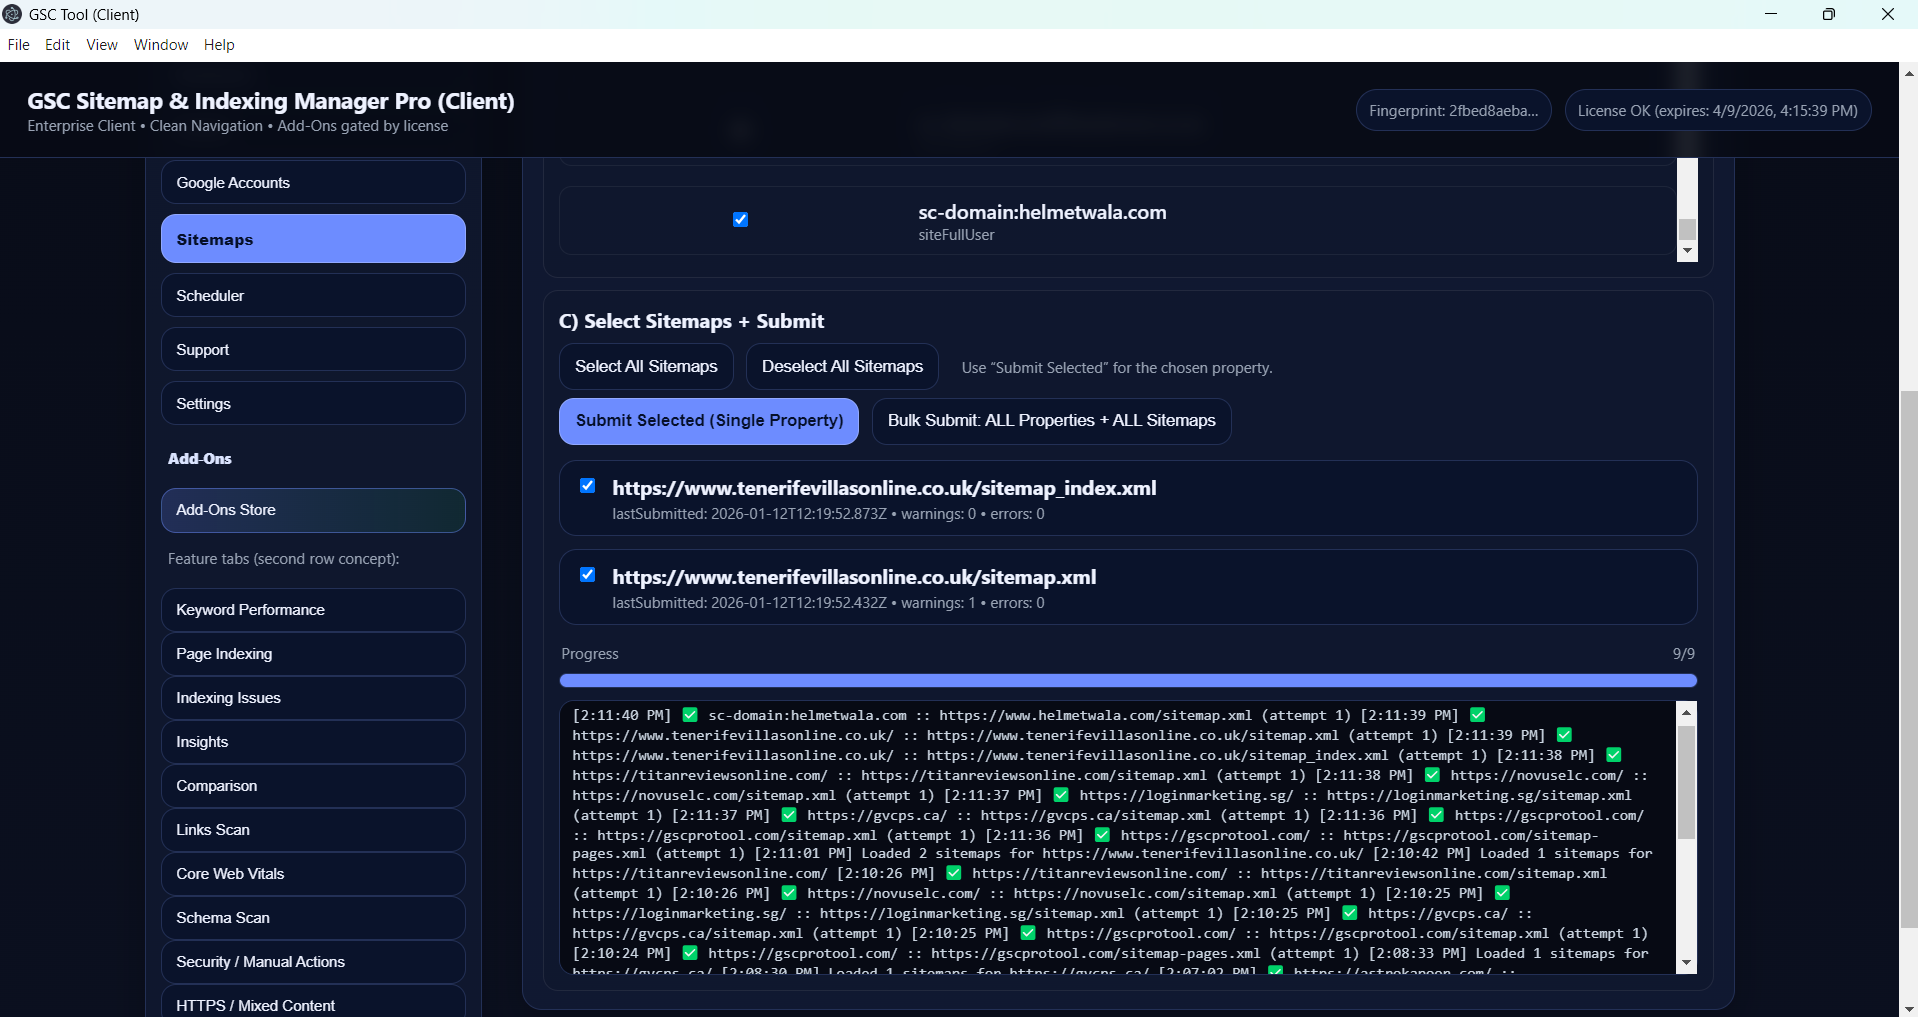Image resolution: width=1918 pixels, height=1017 pixels.
Task: Click the log panel vertical scrollbar thumb
Action: pyautogui.click(x=1686, y=782)
